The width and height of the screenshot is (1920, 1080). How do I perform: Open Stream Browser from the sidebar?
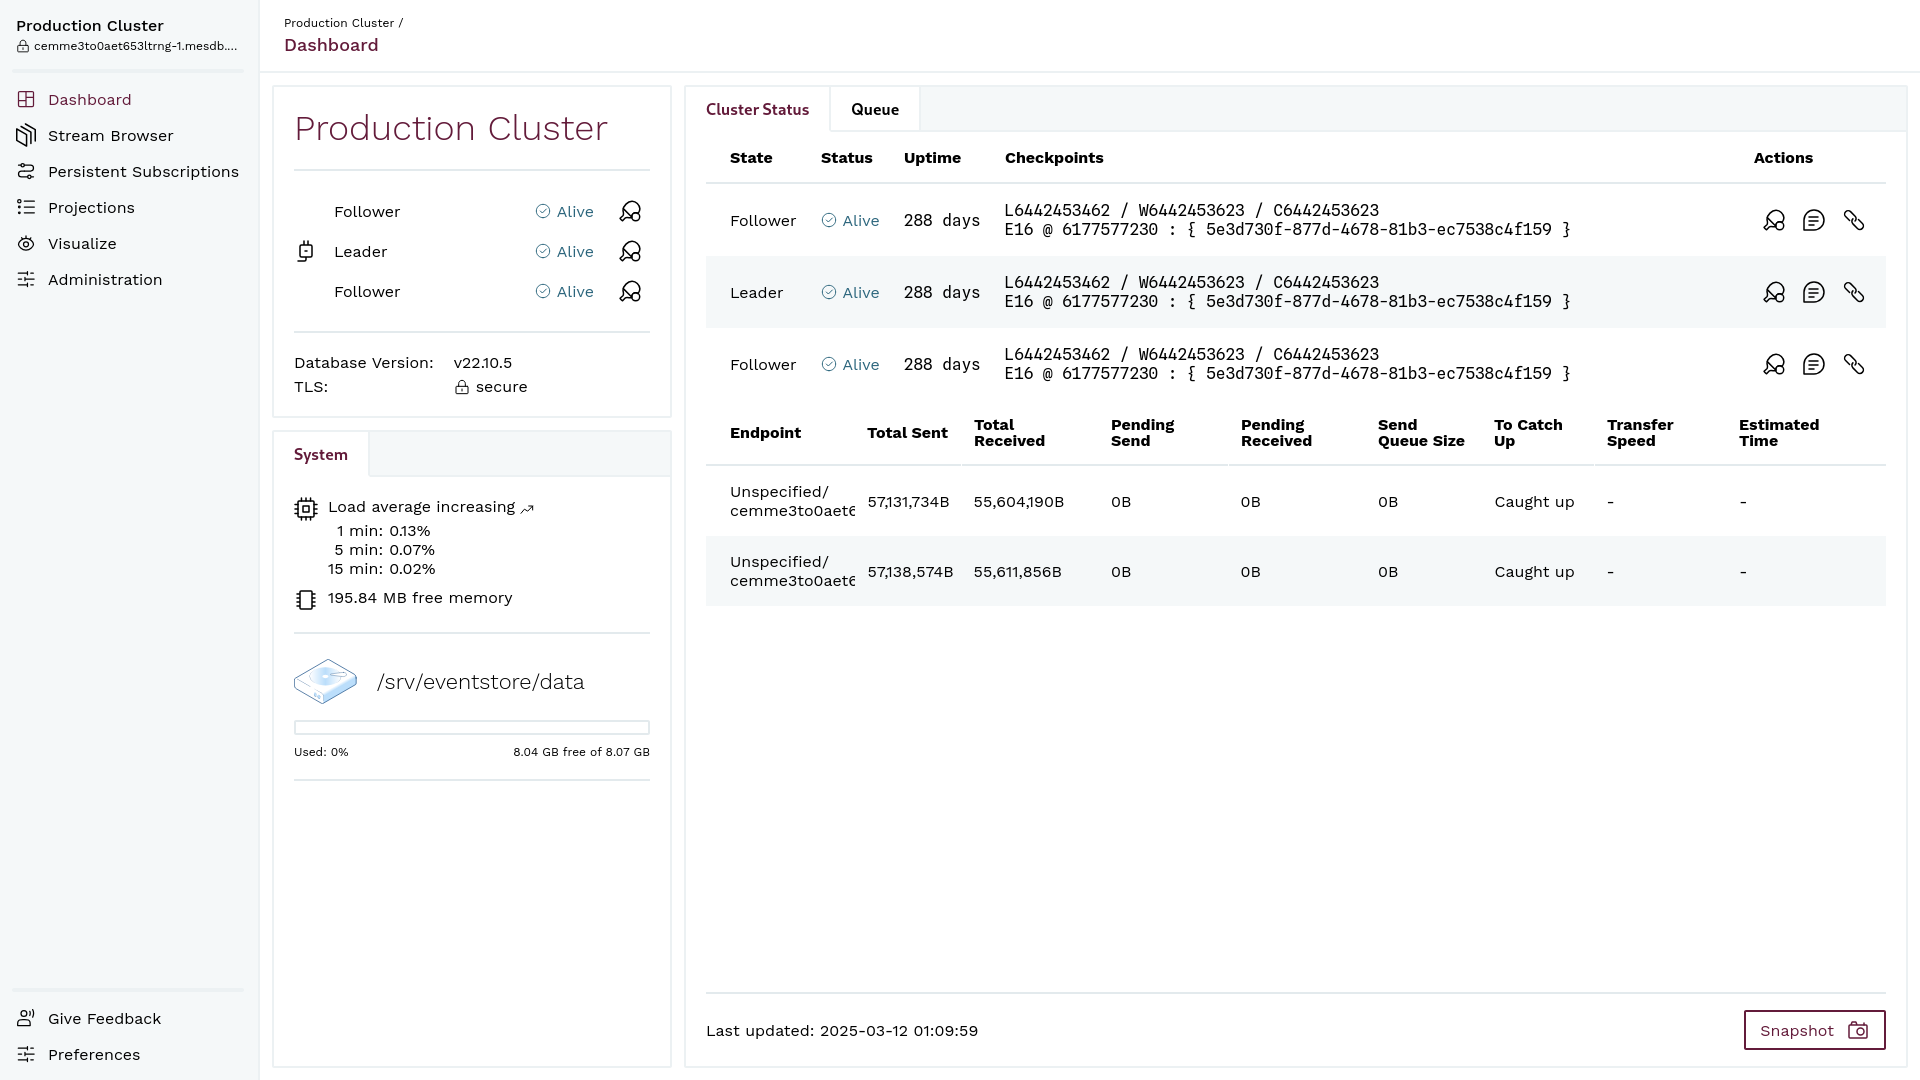tap(111, 135)
